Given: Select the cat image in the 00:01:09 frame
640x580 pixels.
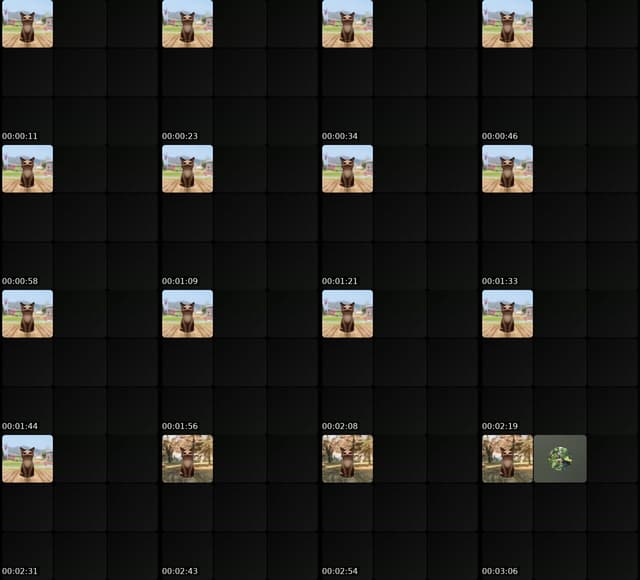Looking at the screenshot, I should click(x=187, y=169).
